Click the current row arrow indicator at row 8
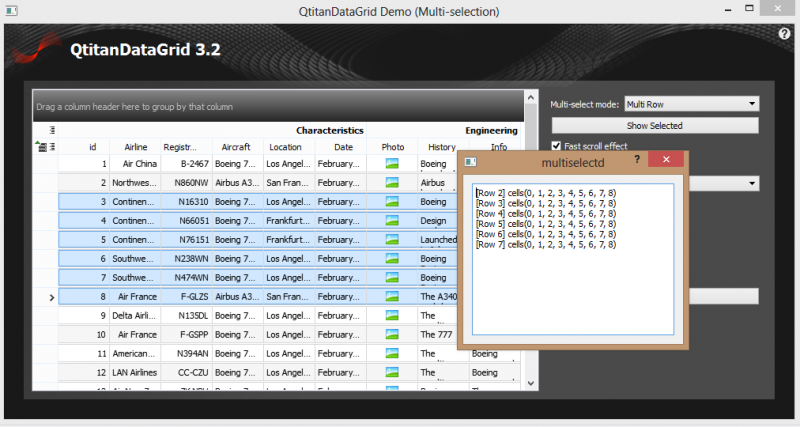 point(52,297)
